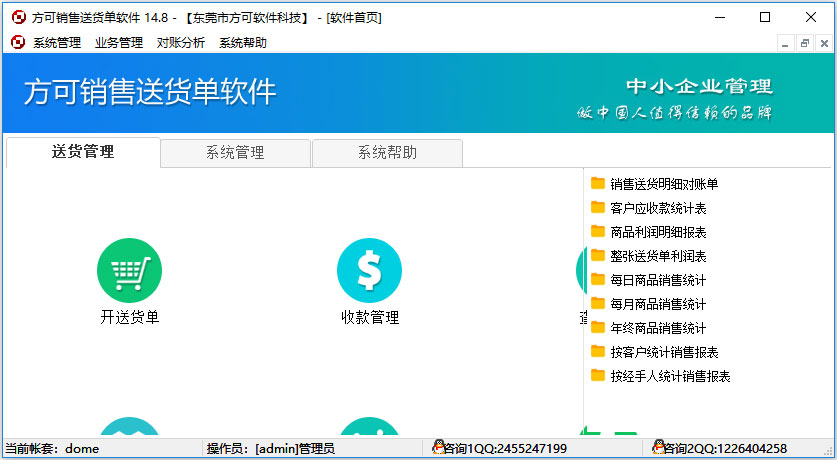Click folder icon beside 销售送货明细对账单
The width and height of the screenshot is (837, 460).
(598, 184)
